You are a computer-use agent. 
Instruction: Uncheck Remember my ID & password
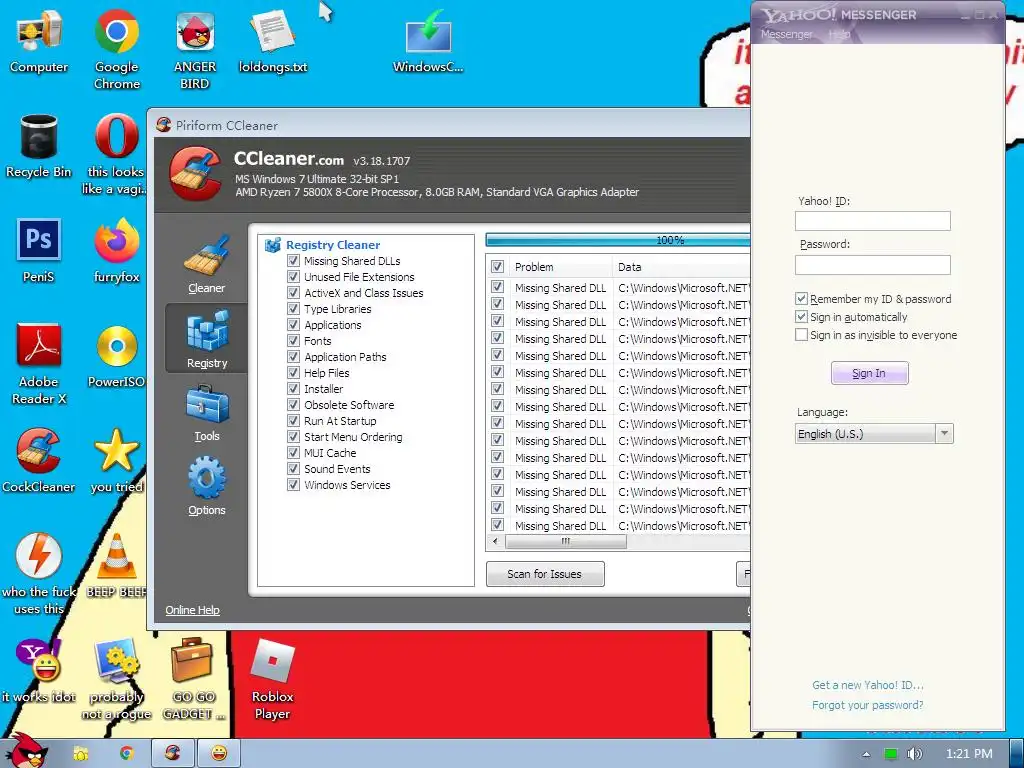tap(801, 298)
